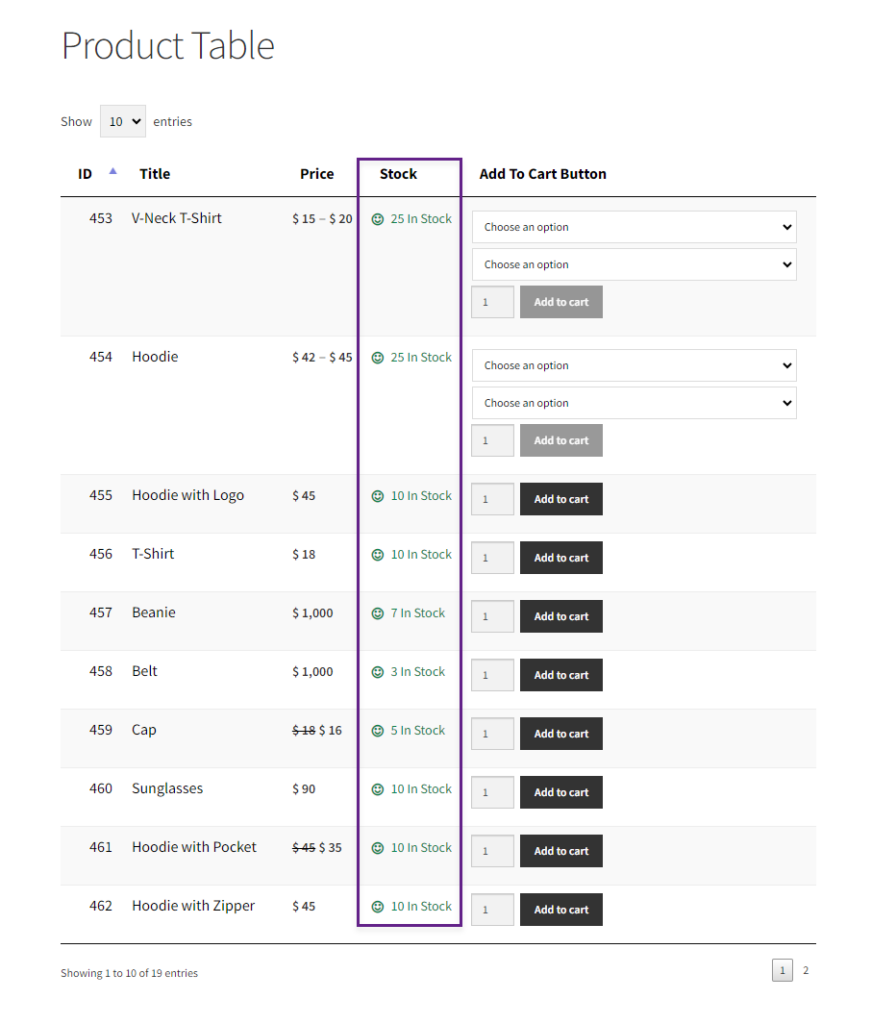Focus the quantity field for T-Shirt
896x1024 pixels.
[x=492, y=558]
